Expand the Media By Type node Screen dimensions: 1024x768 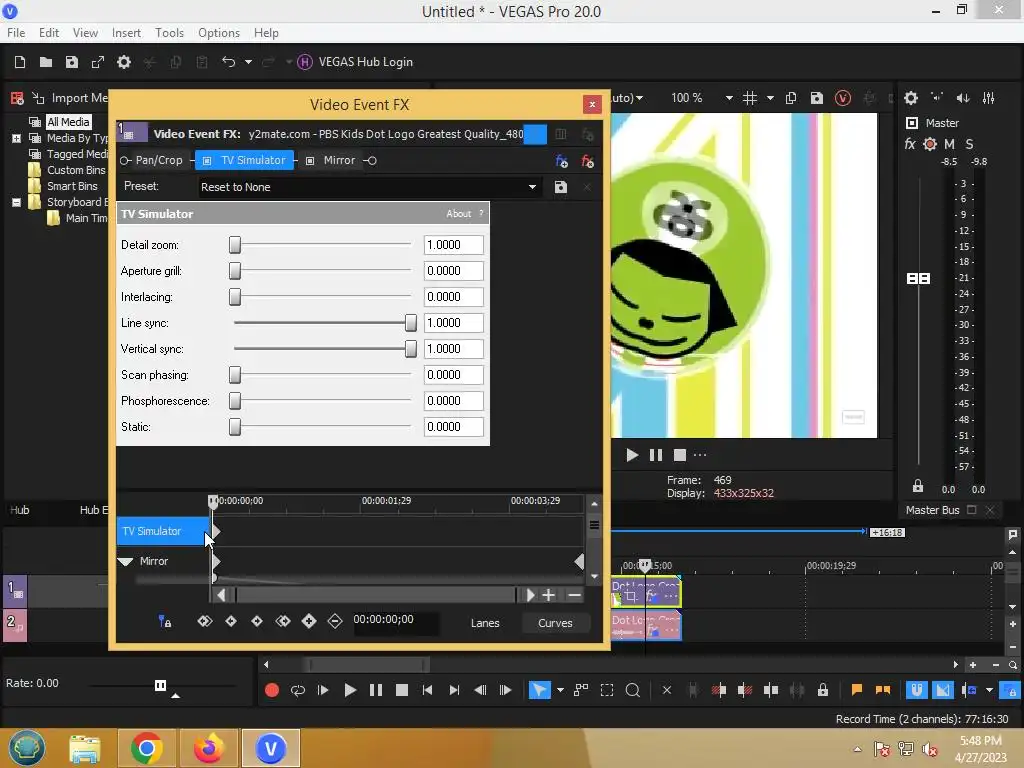click(x=16, y=138)
